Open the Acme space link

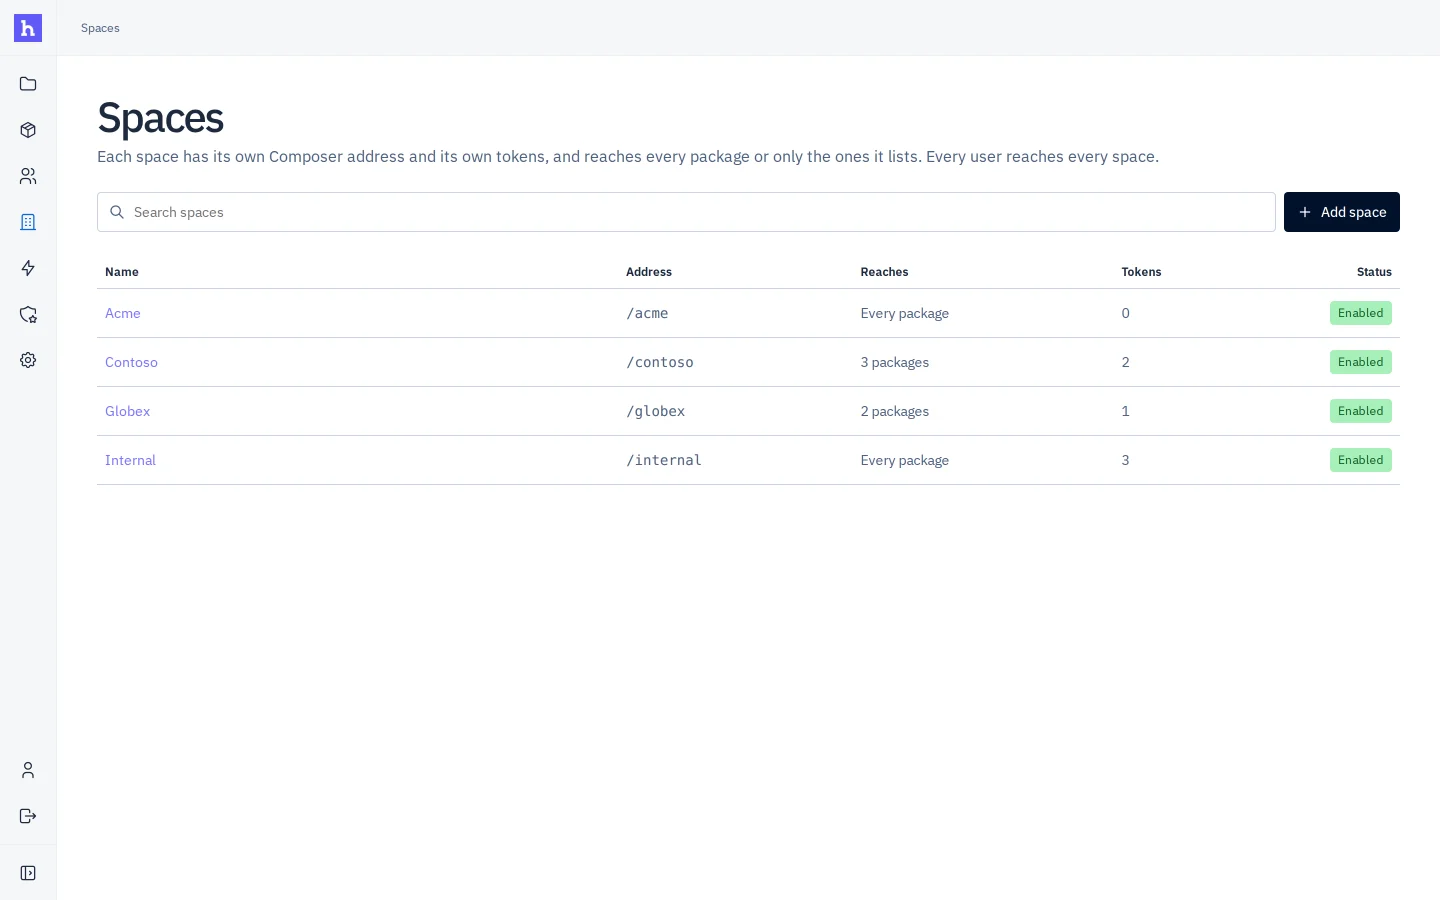pos(123,313)
